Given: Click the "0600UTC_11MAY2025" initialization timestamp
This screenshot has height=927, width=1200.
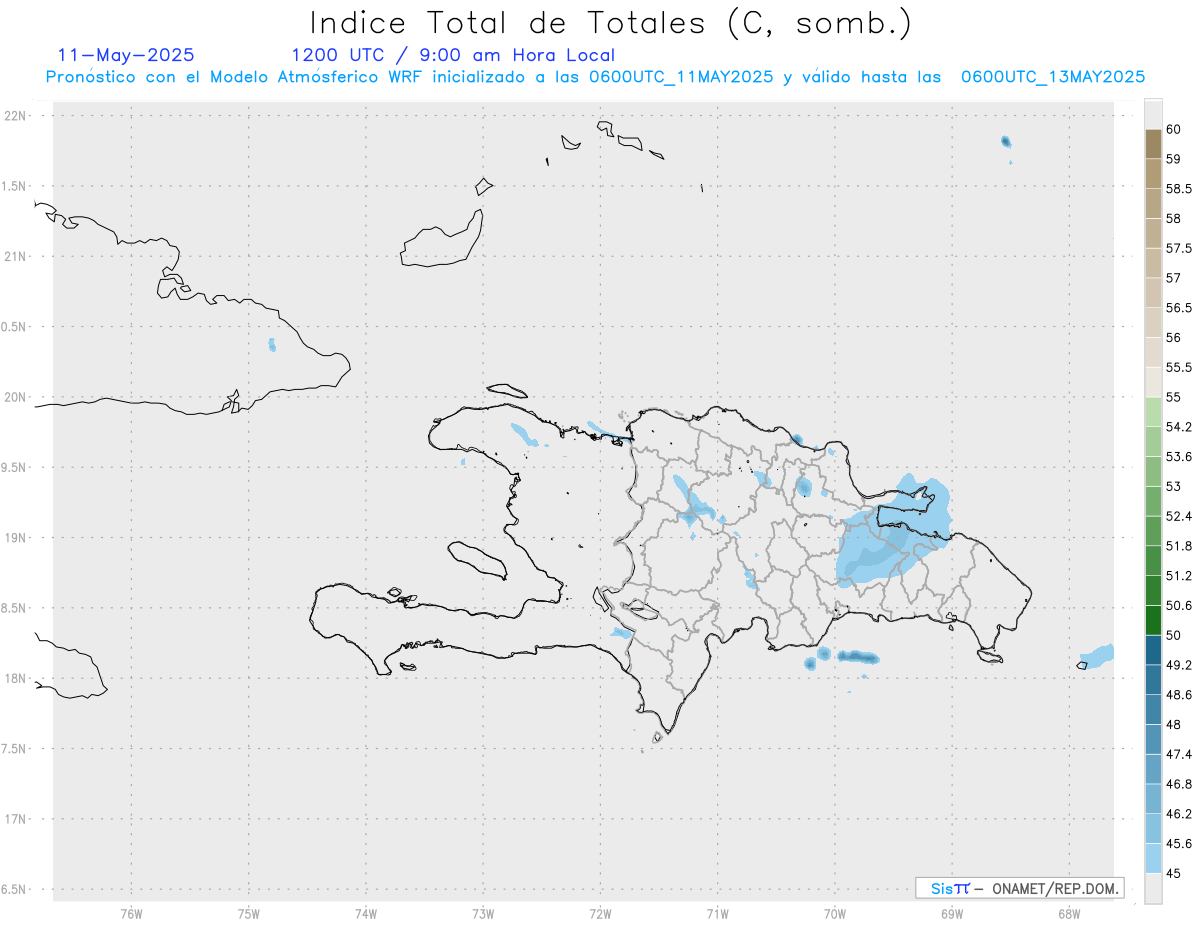Looking at the screenshot, I should point(680,77).
